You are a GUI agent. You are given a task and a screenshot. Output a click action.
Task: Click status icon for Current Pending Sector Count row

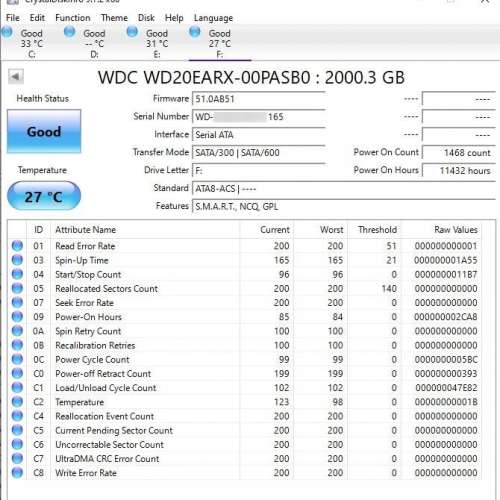(17, 430)
